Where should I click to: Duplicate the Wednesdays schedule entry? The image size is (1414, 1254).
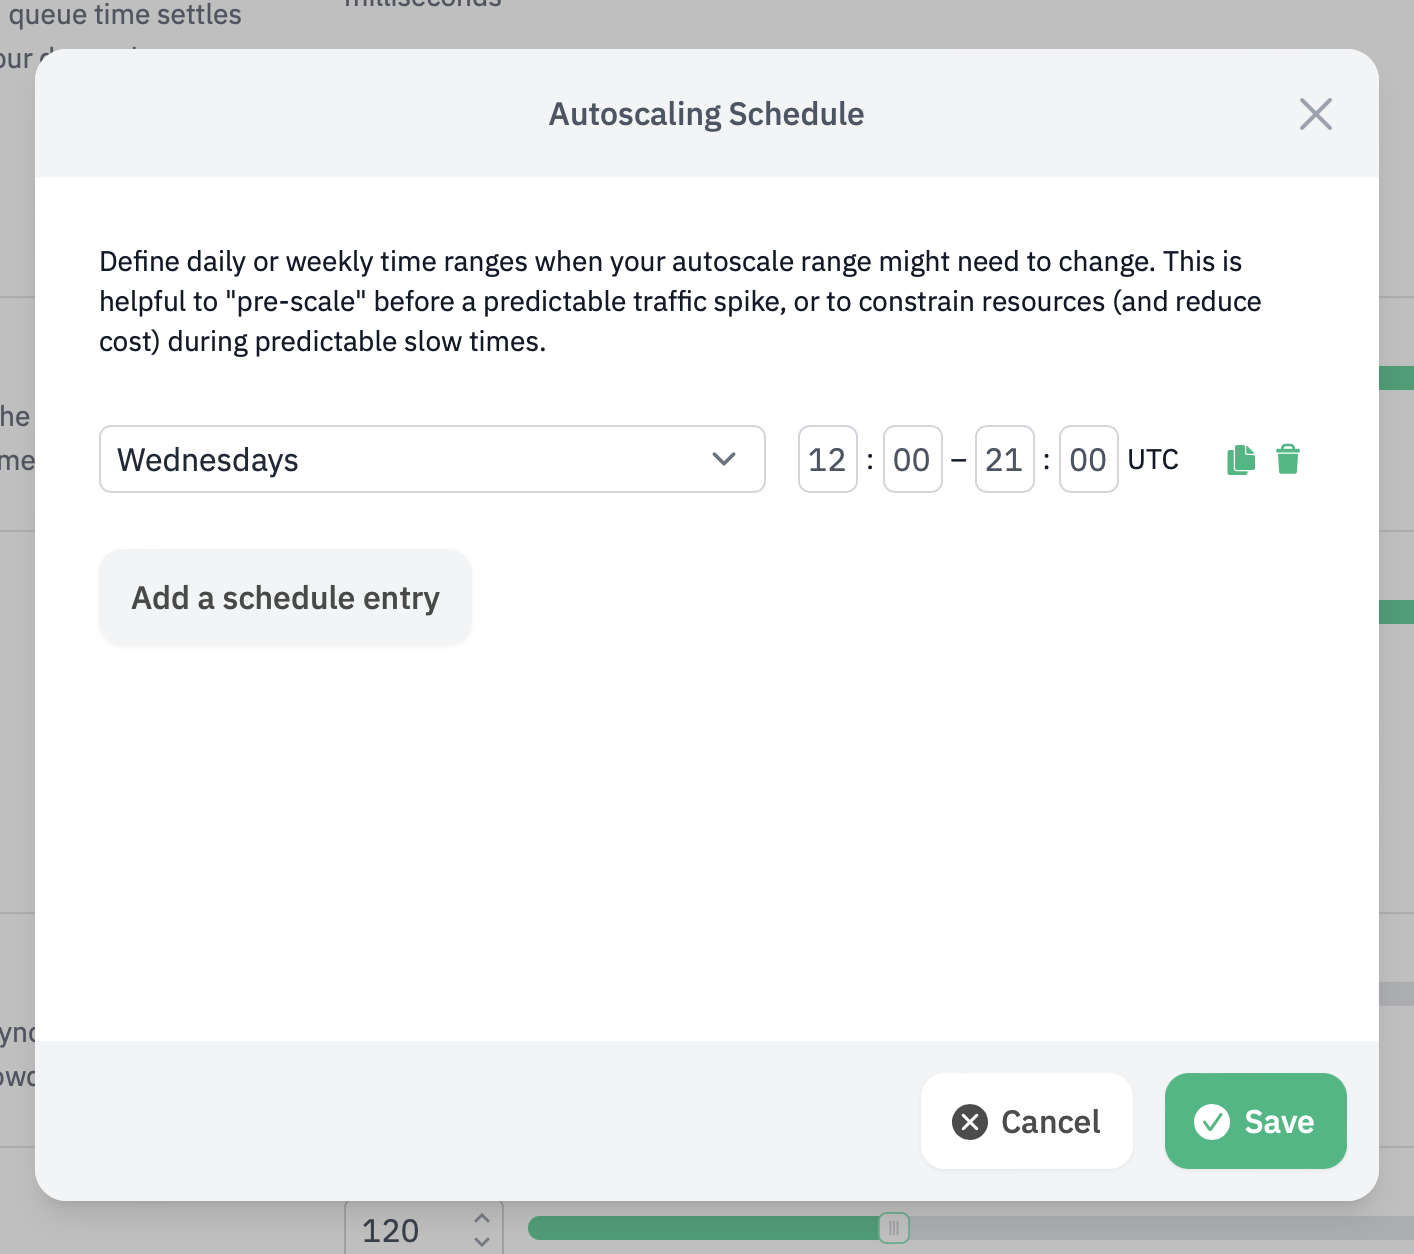(x=1240, y=460)
